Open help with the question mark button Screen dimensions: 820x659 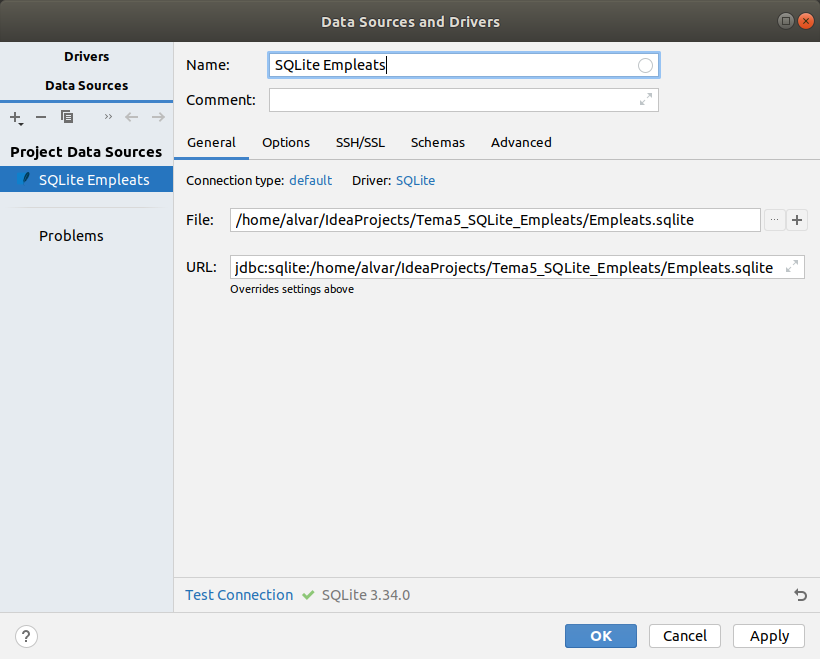coord(27,636)
